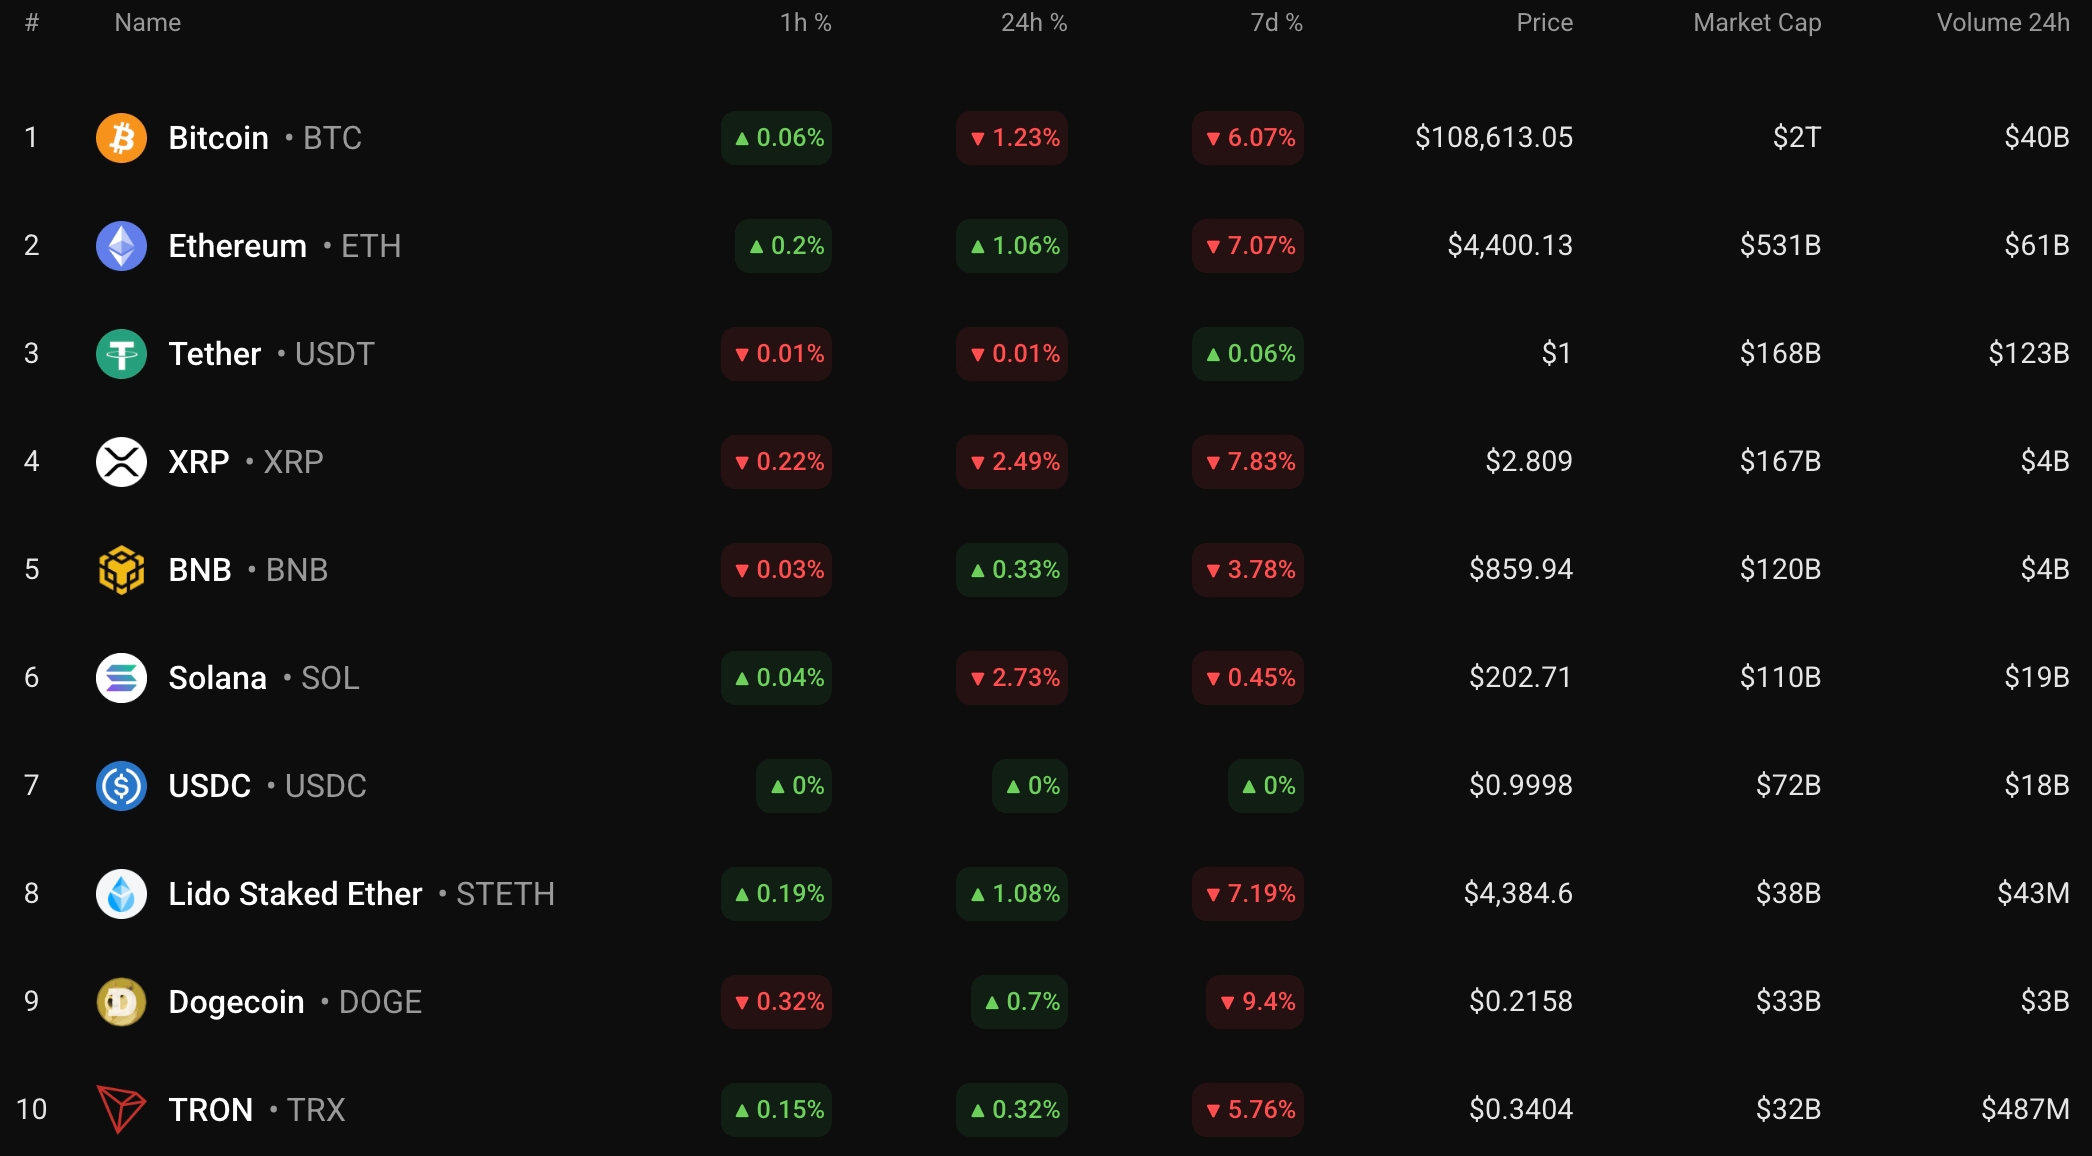Click the XRP logo icon

[x=121, y=462]
